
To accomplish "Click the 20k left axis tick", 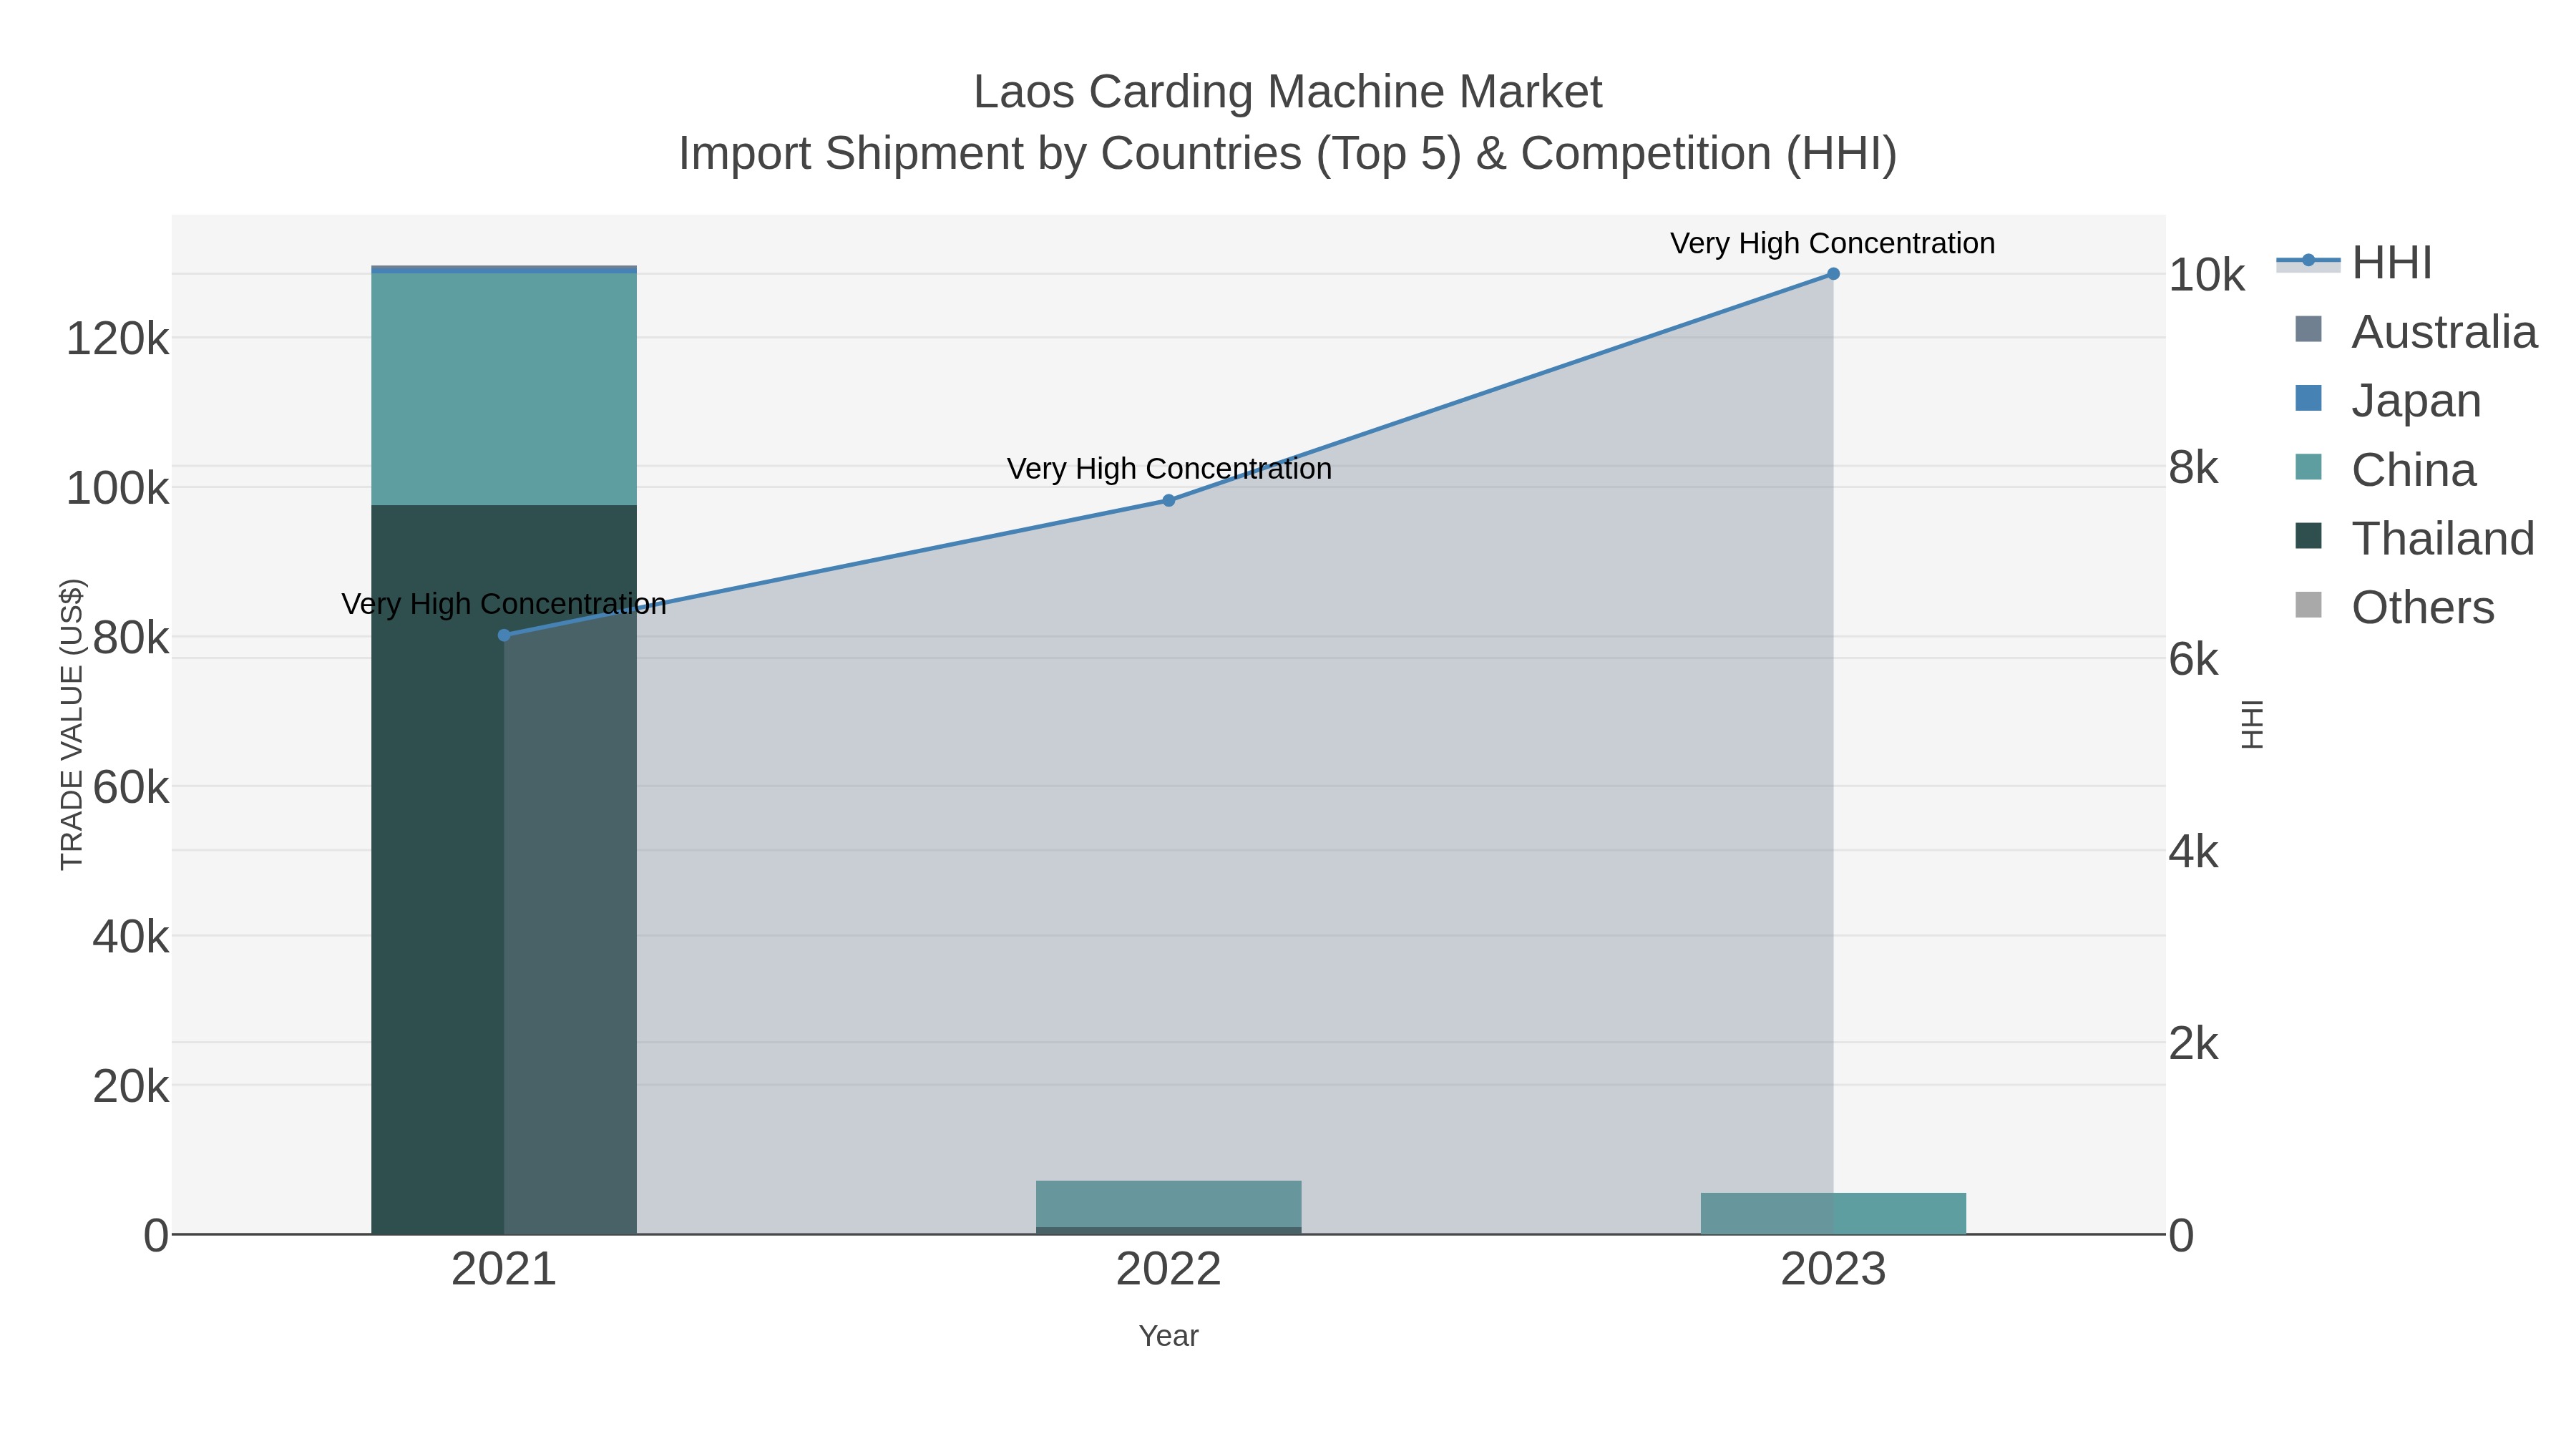I will click(130, 1086).
